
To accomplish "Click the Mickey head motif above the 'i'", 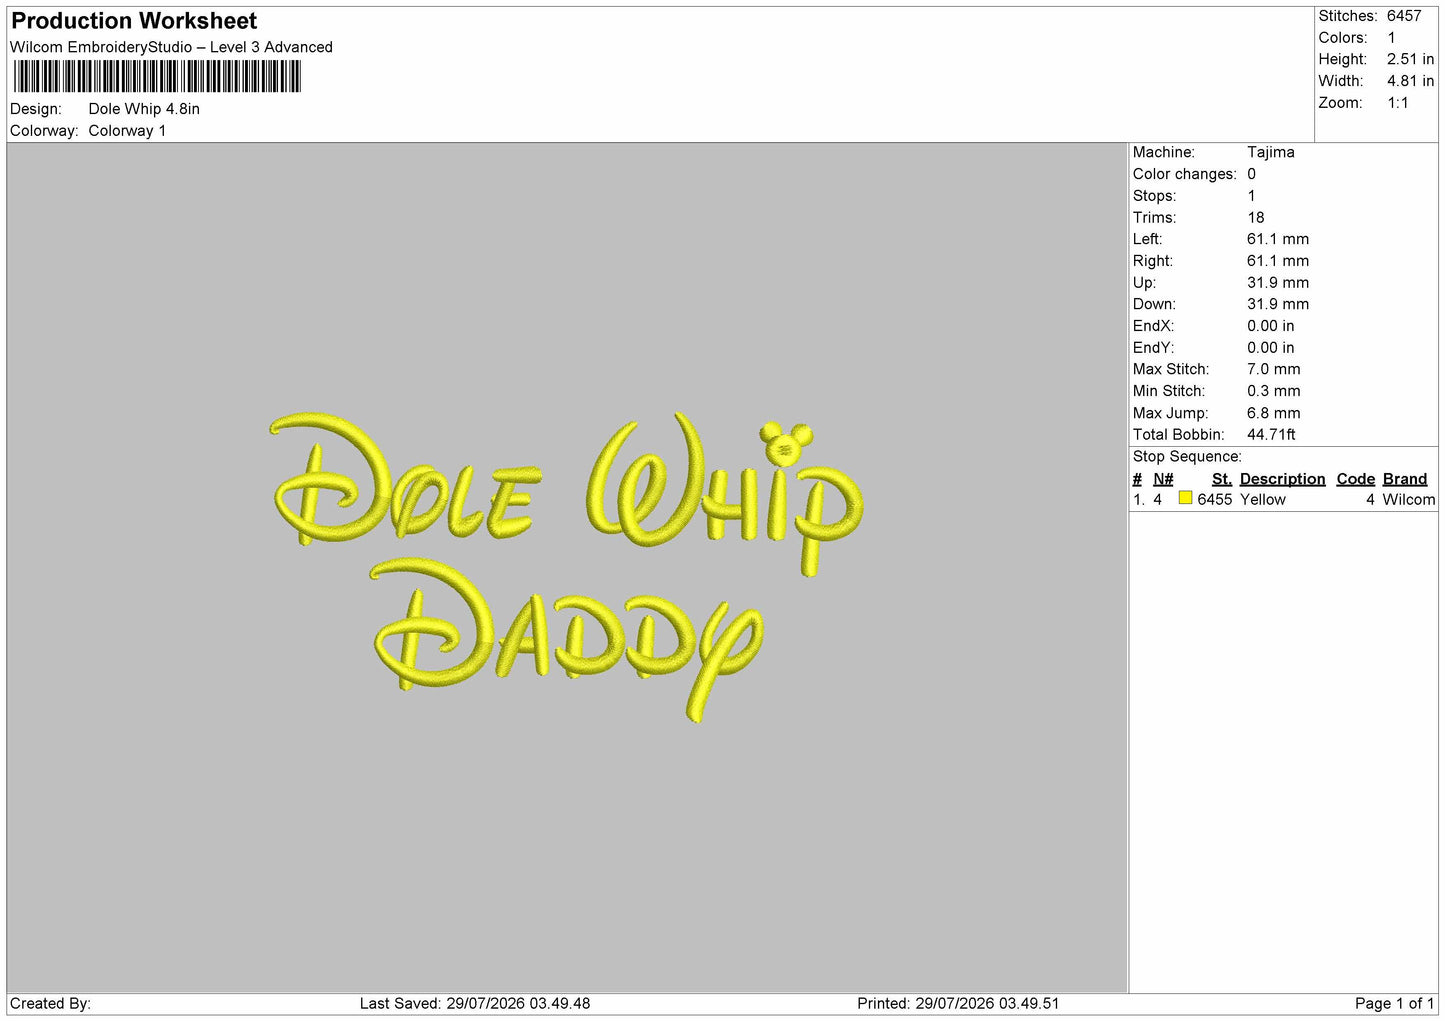I will [785, 442].
